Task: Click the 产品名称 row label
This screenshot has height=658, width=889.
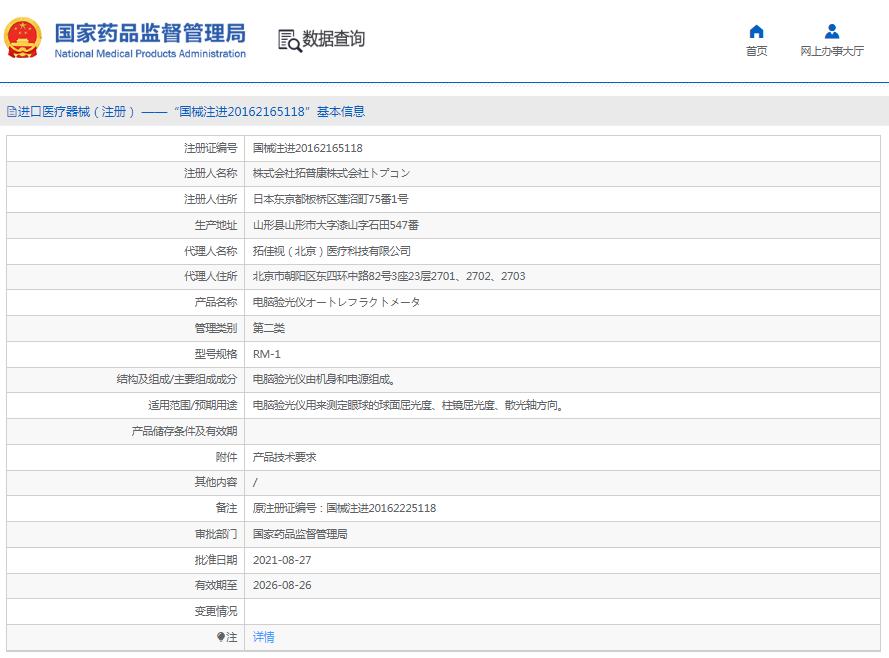Action: [216, 302]
